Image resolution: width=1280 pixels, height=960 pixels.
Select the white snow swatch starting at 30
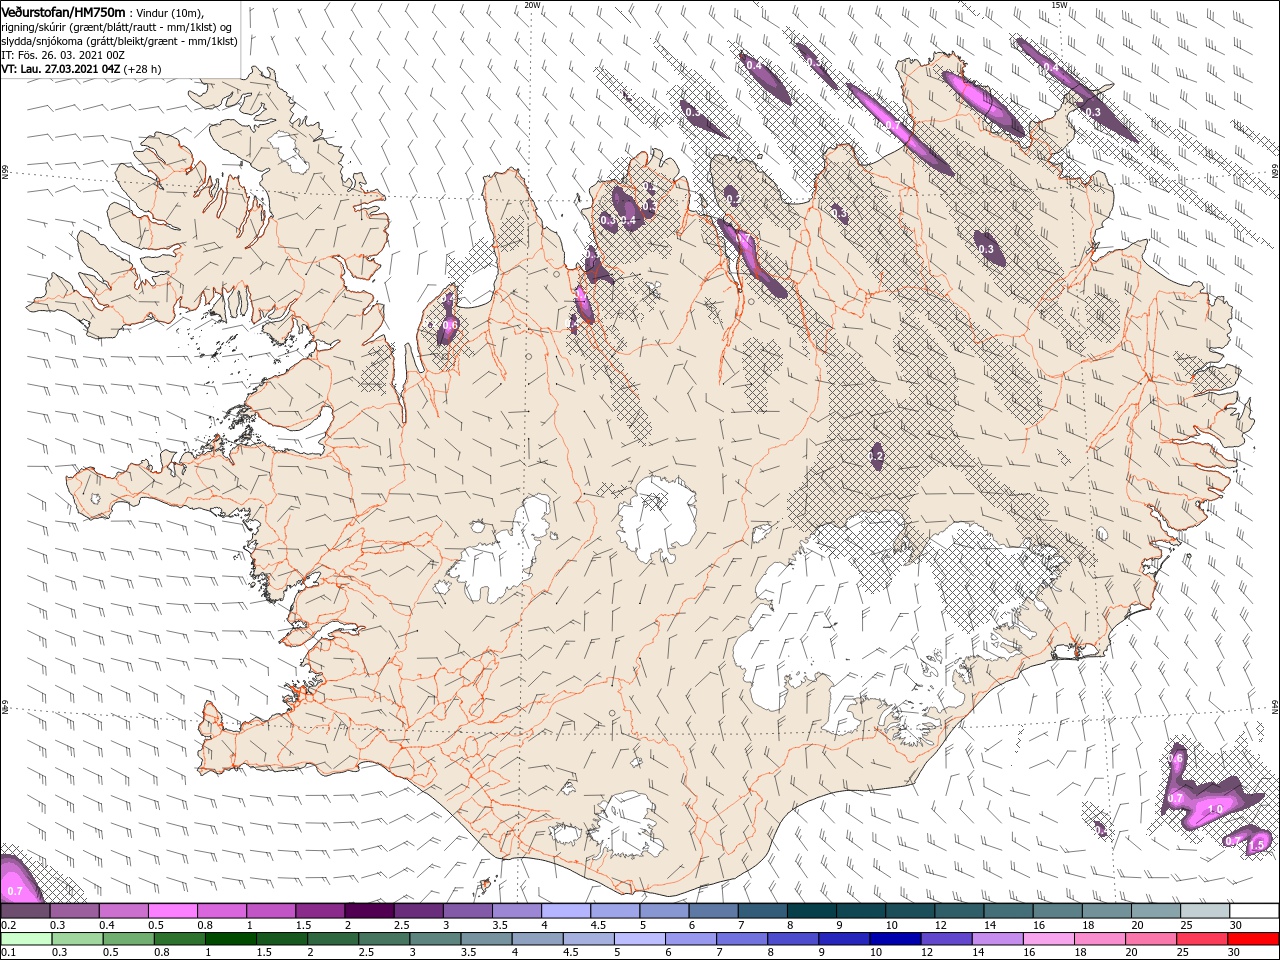click(x=1255, y=911)
